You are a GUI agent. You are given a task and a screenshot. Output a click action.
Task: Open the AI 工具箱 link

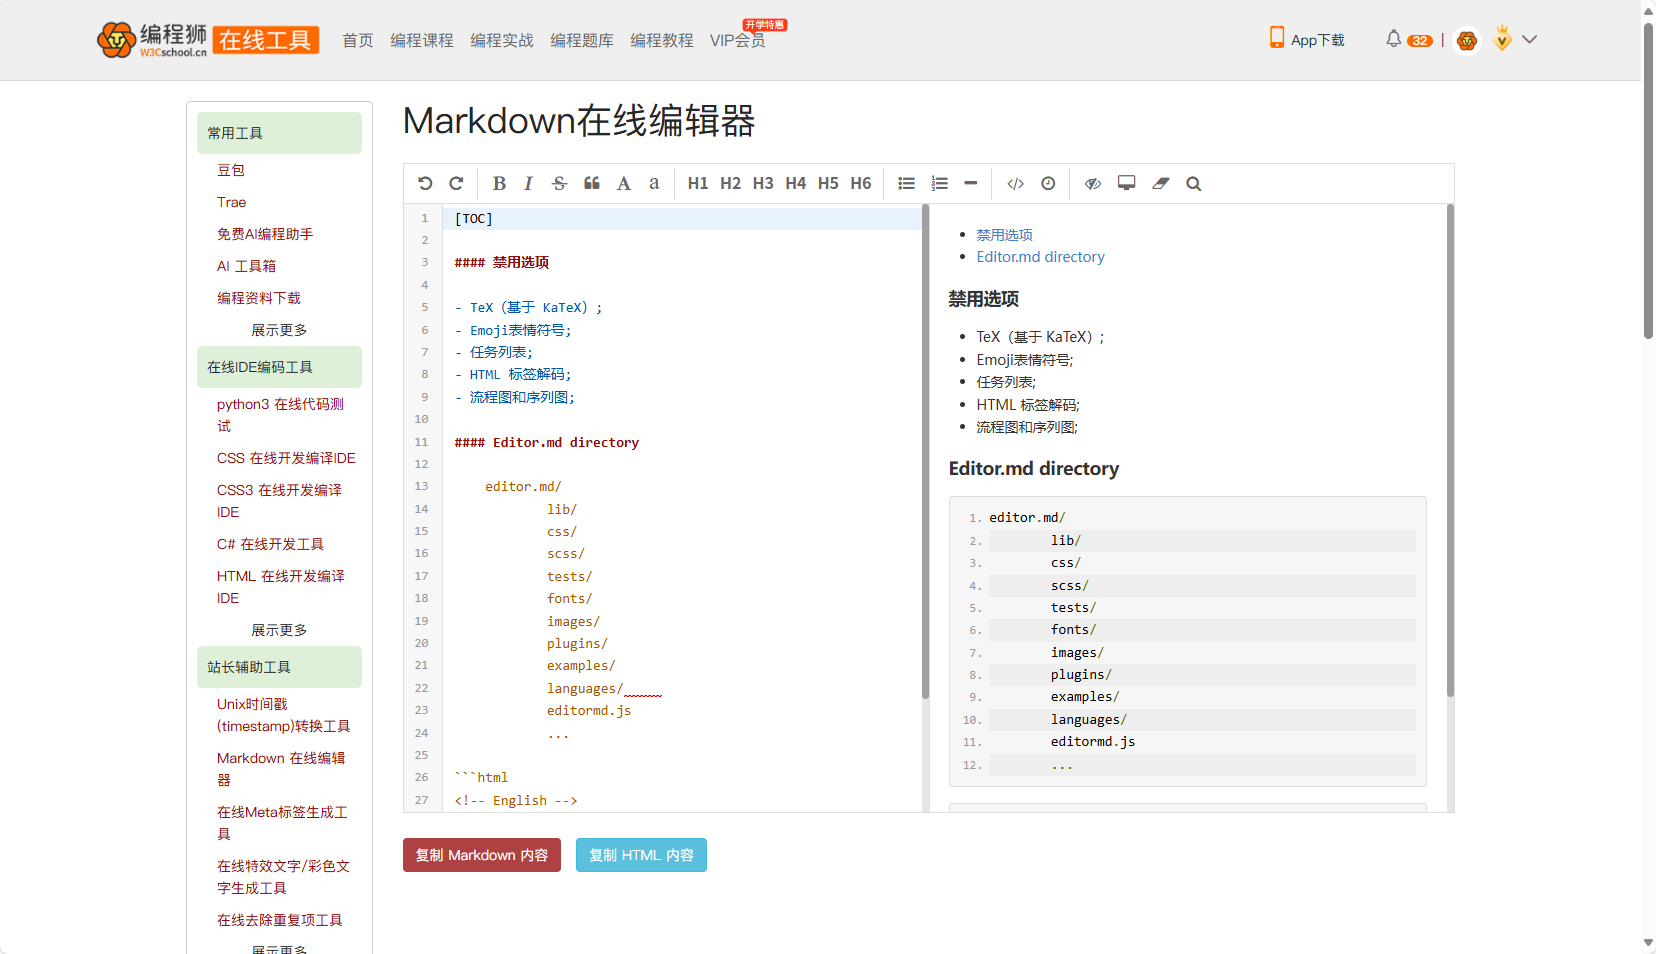coord(246,266)
